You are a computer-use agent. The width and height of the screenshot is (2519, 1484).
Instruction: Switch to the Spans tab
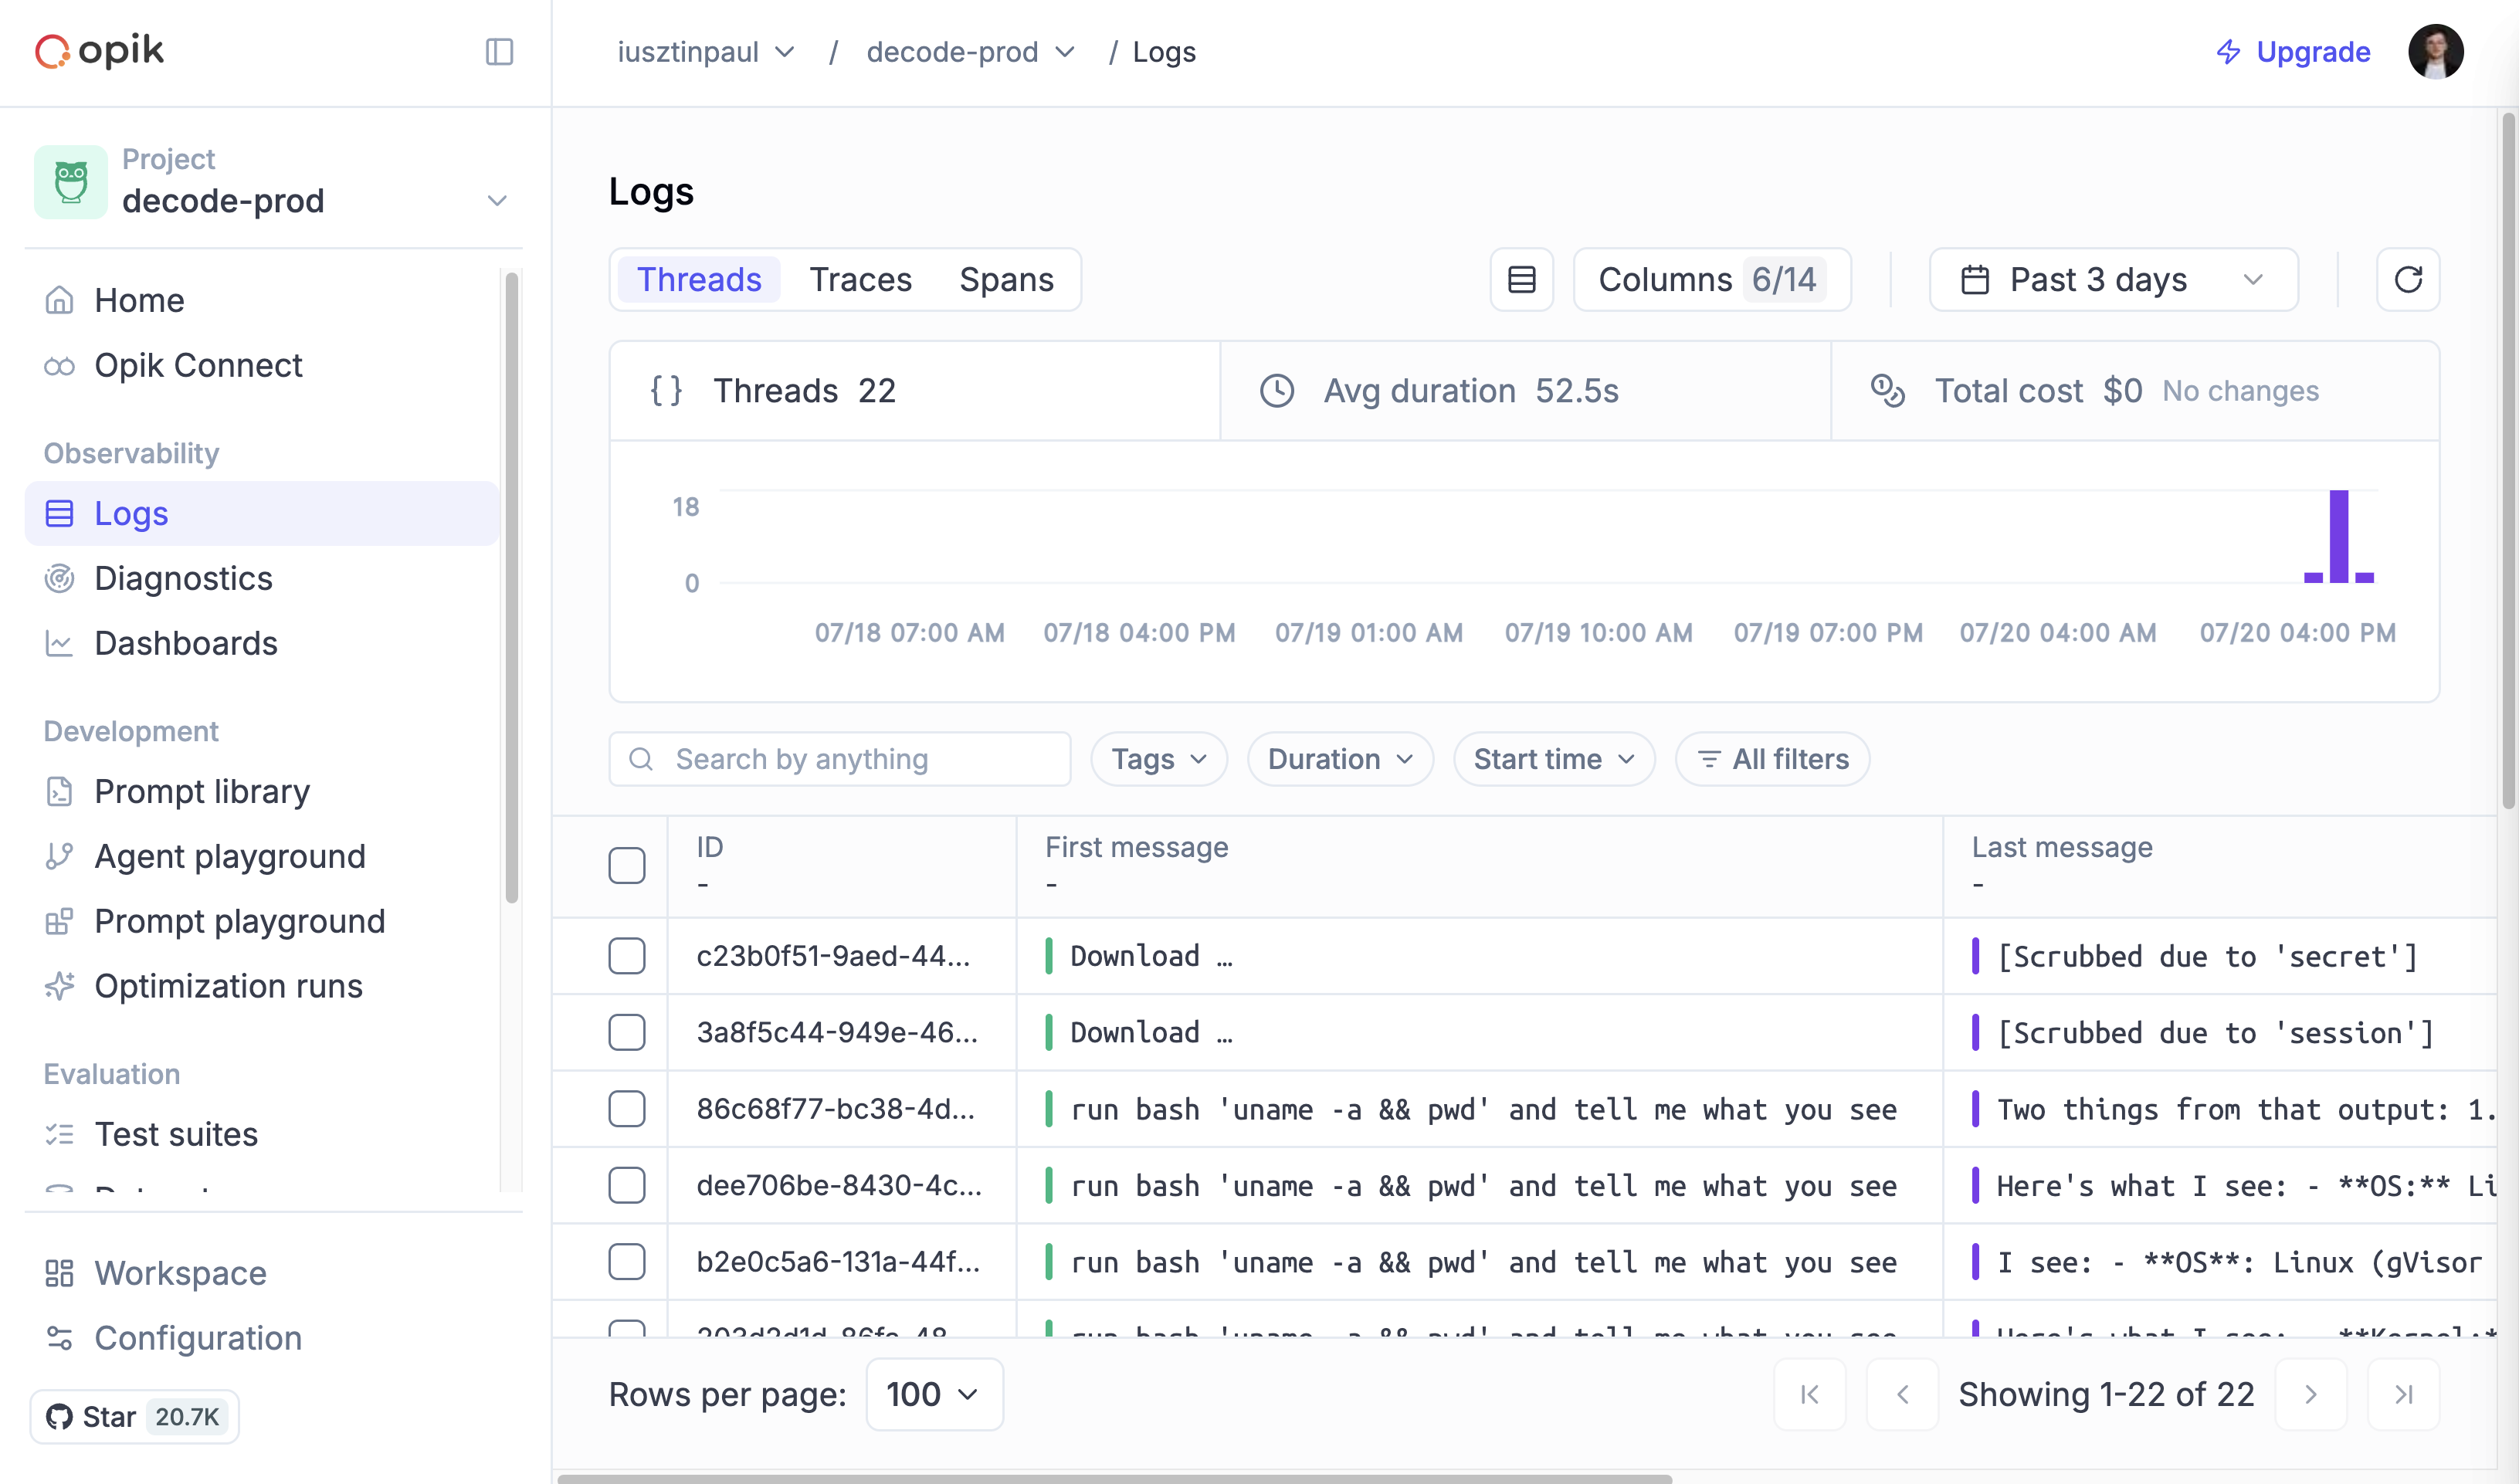[1006, 279]
